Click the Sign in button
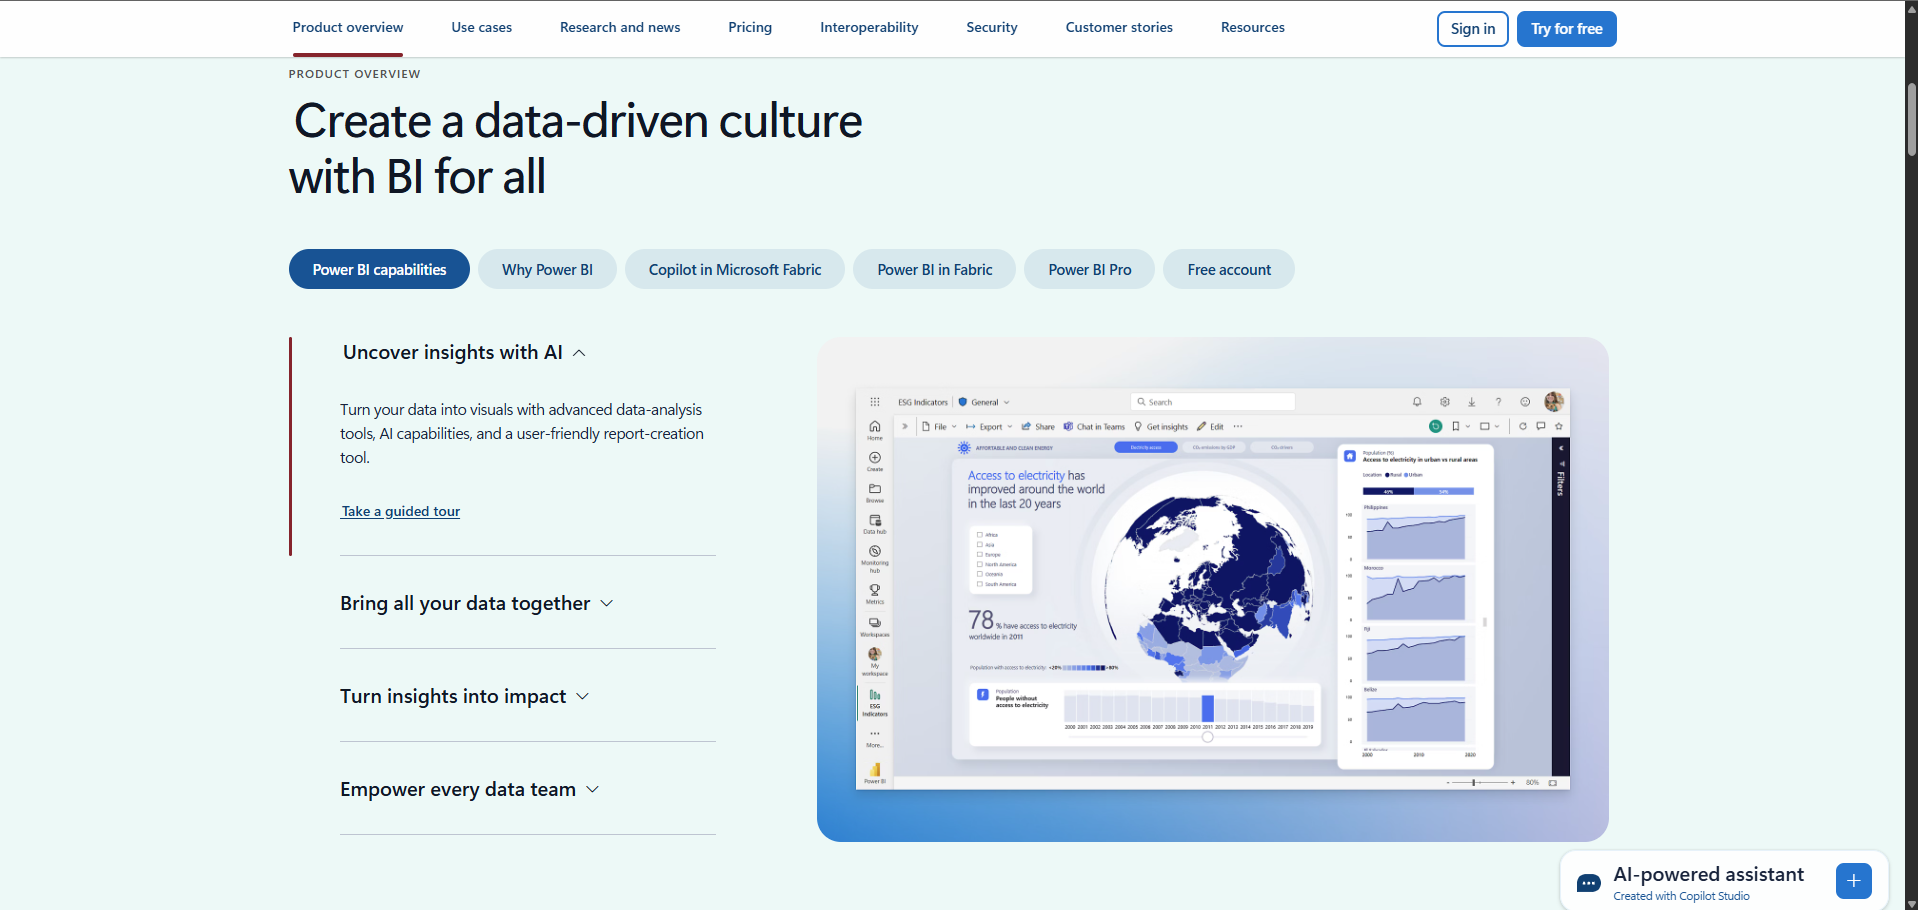 pyautogui.click(x=1472, y=29)
